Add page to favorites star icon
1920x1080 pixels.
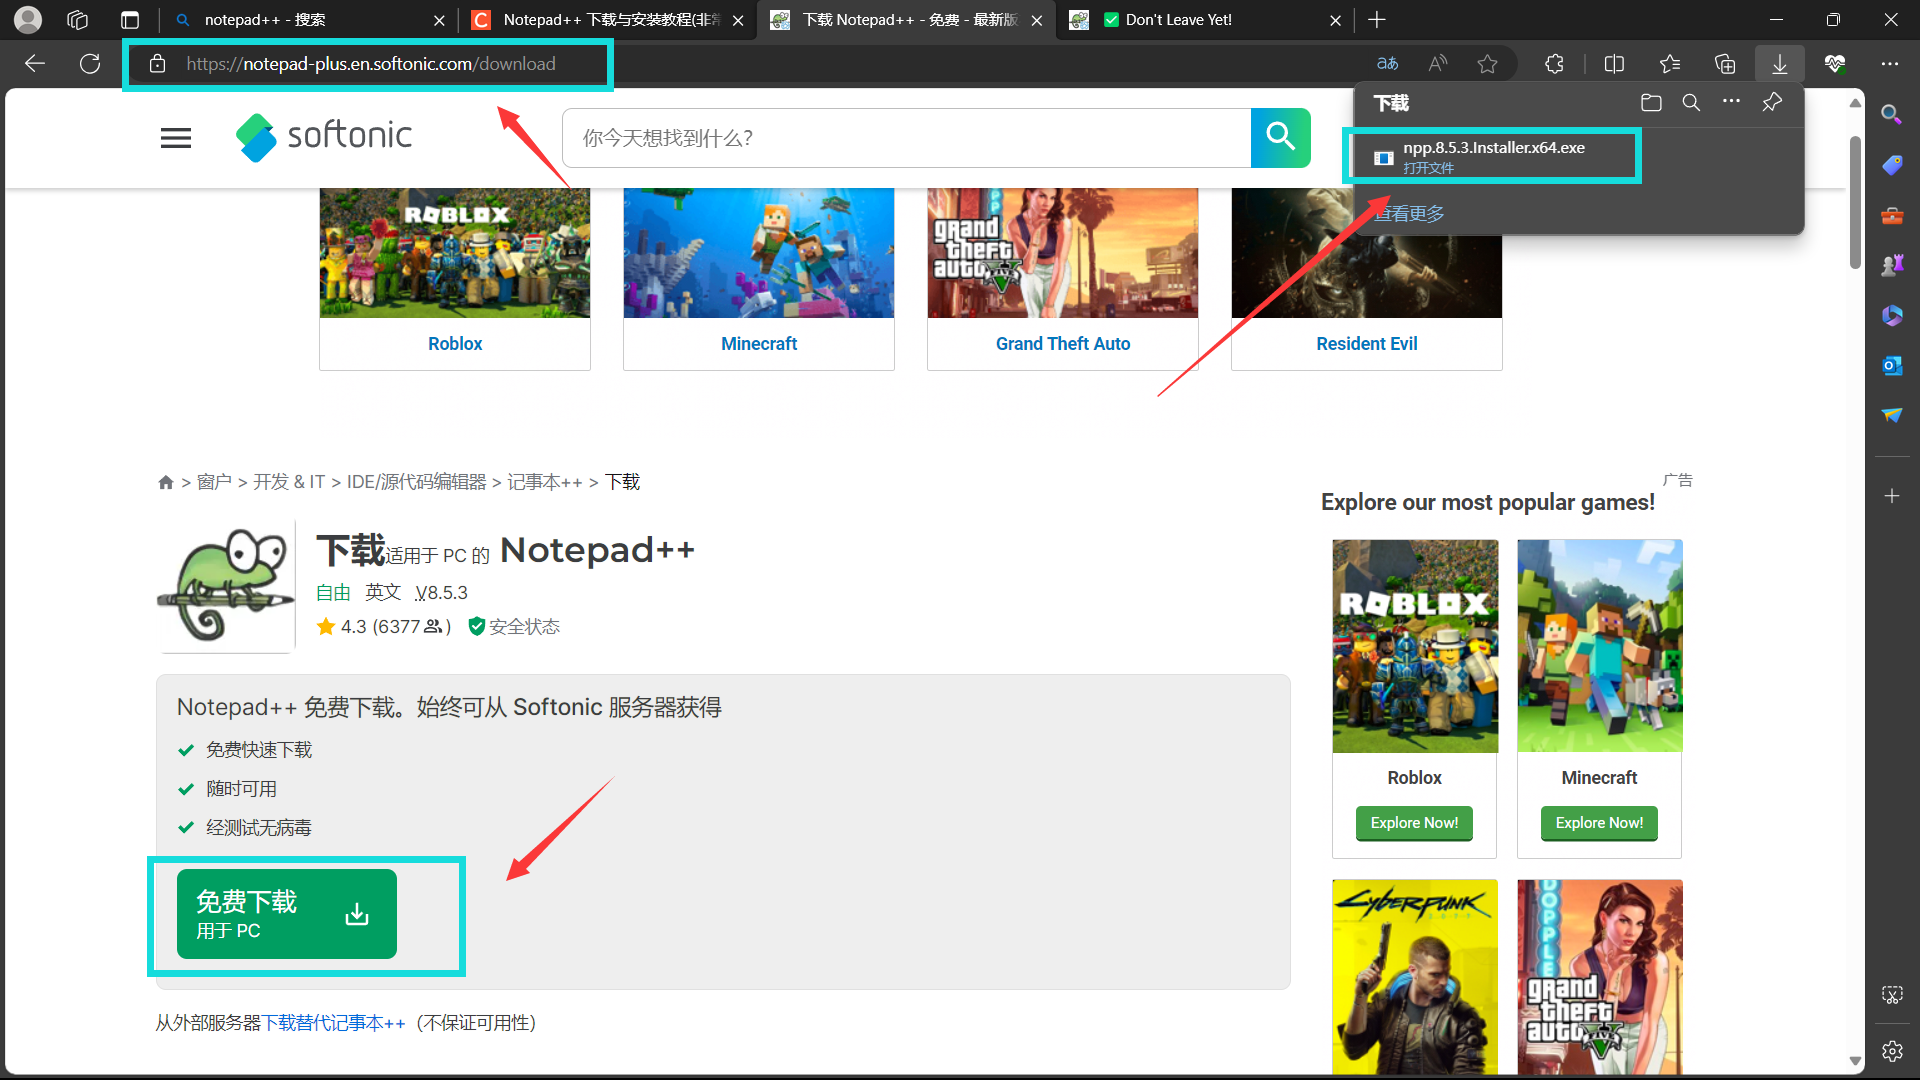coord(1487,64)
